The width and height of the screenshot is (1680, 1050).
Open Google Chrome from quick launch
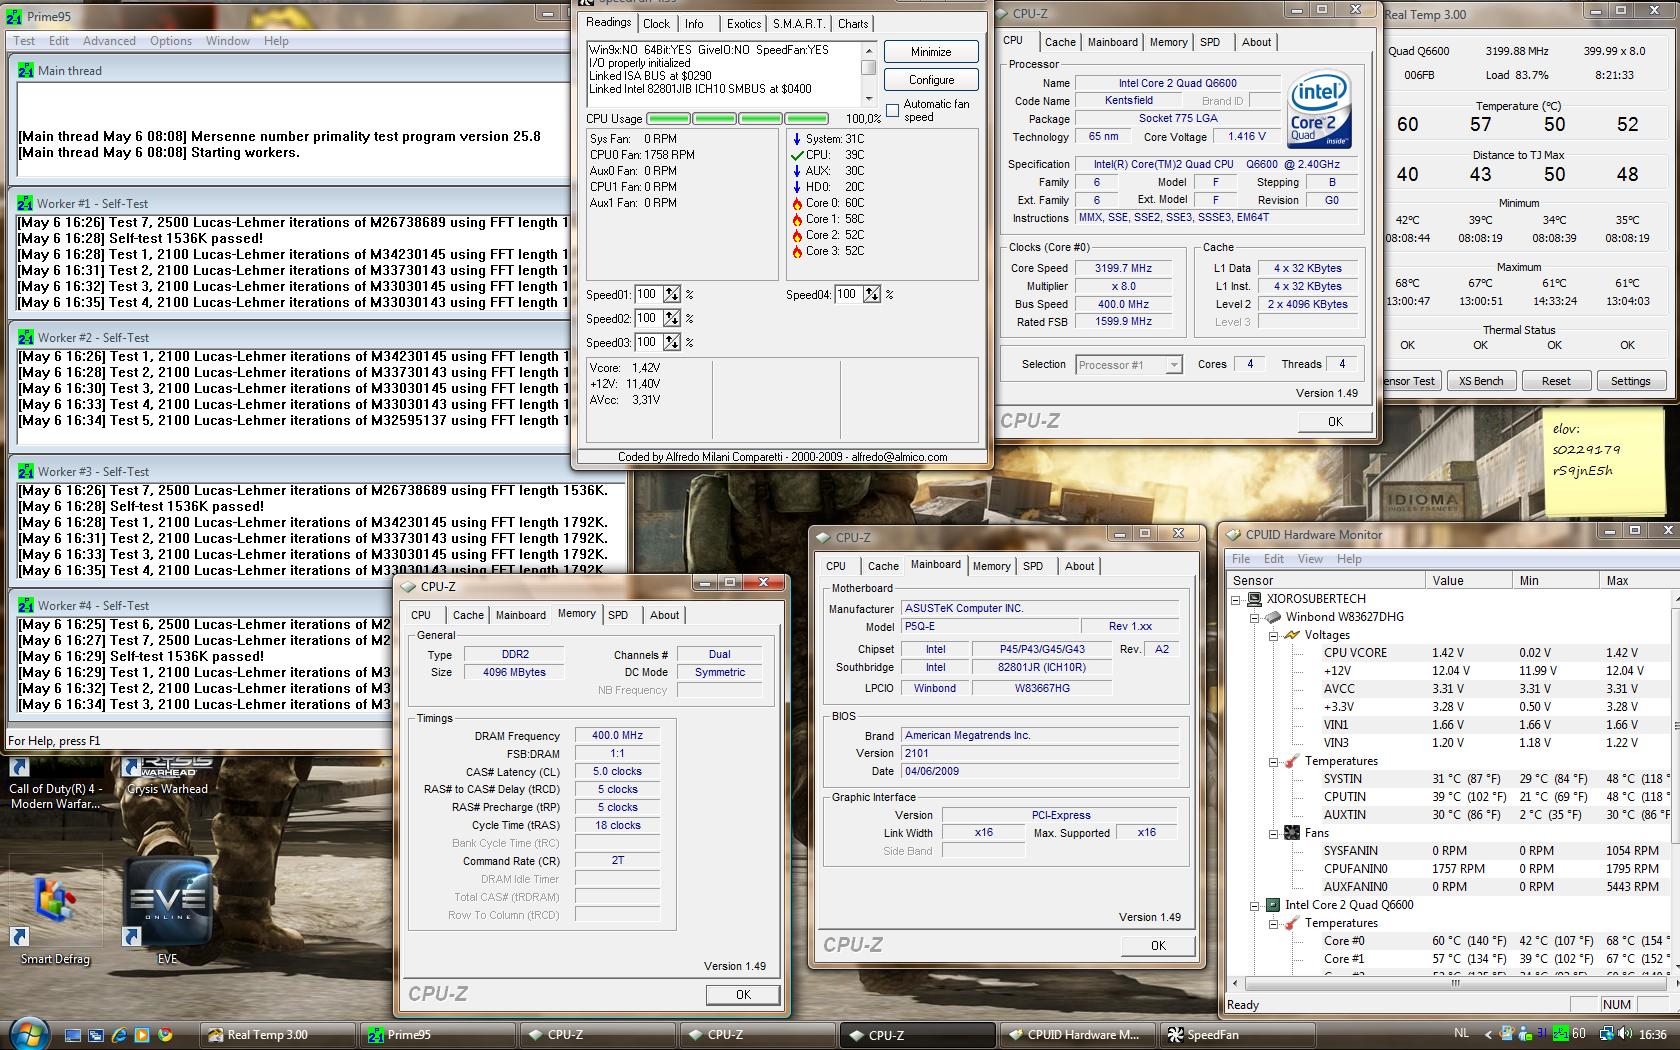click(x=165, y=1035)
